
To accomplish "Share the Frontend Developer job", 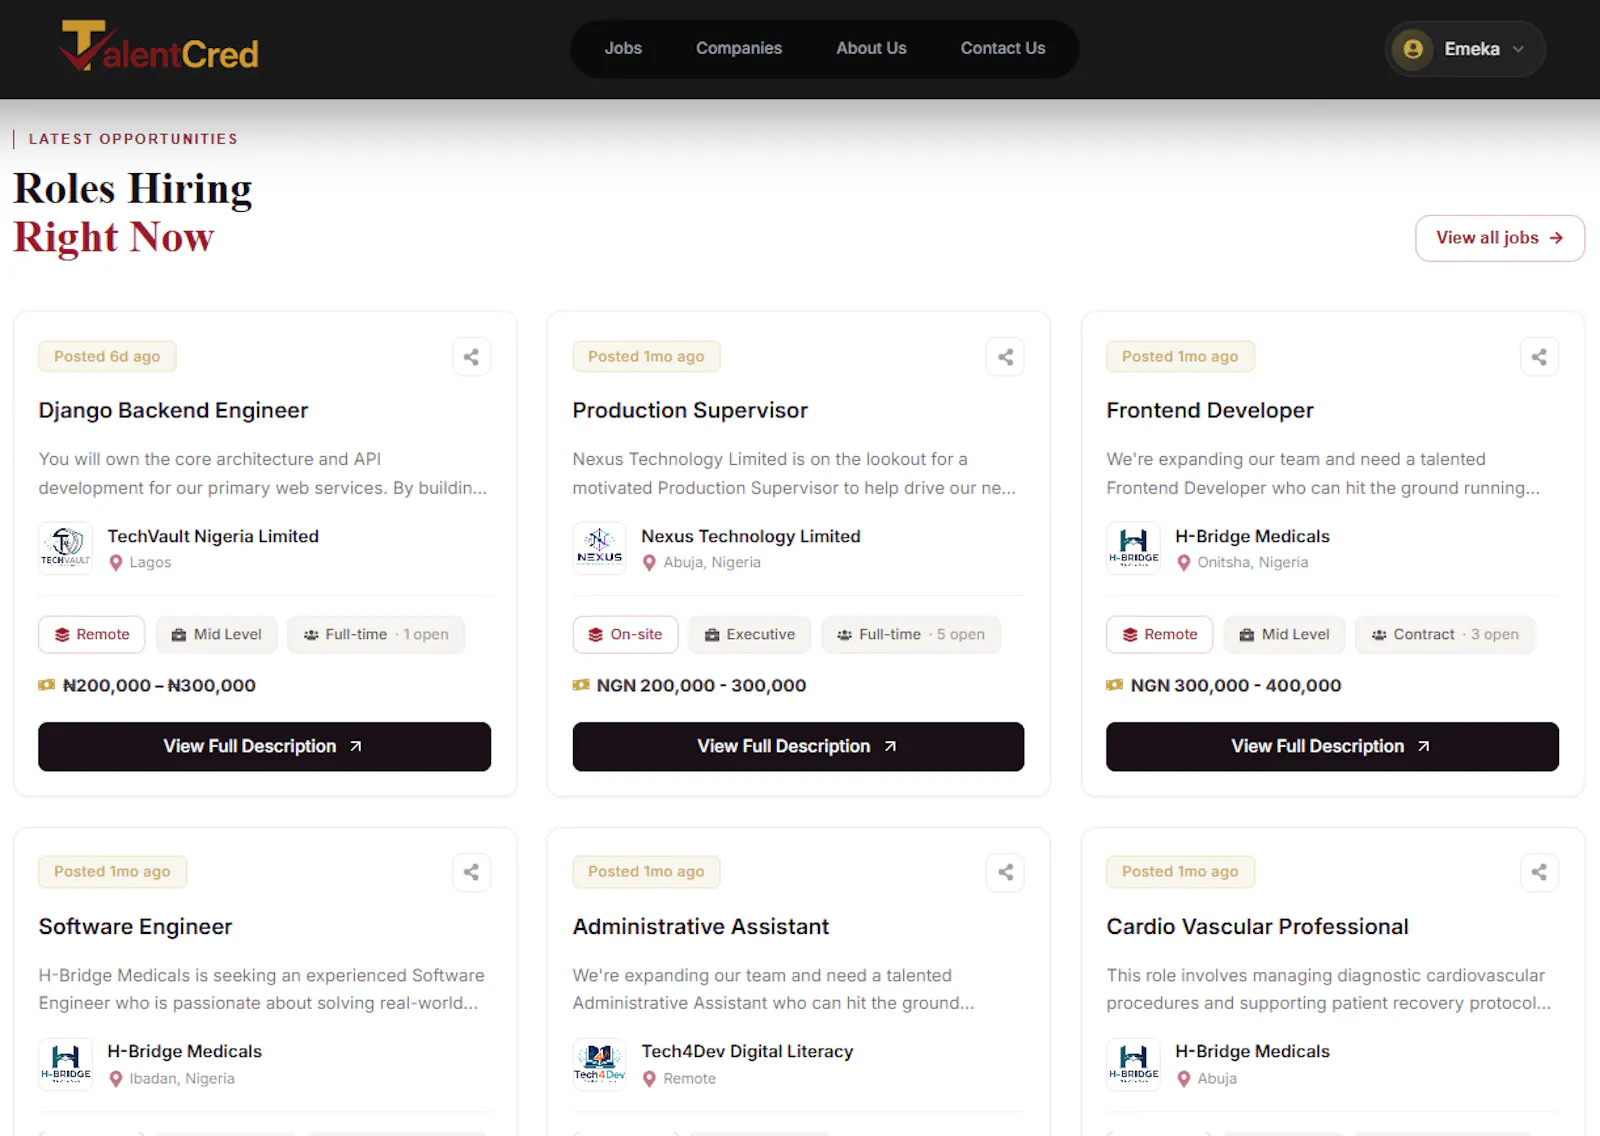I will [x=1539, y=357].
